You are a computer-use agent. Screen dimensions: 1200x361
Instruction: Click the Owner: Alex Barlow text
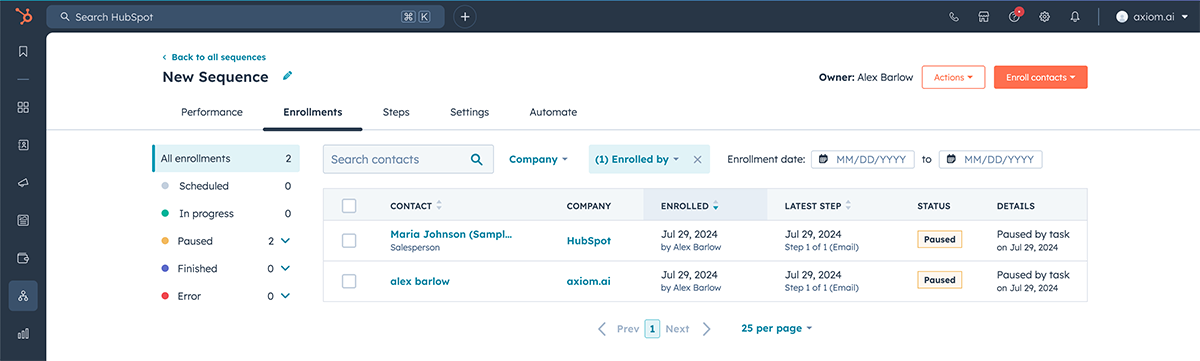point(866,77)
